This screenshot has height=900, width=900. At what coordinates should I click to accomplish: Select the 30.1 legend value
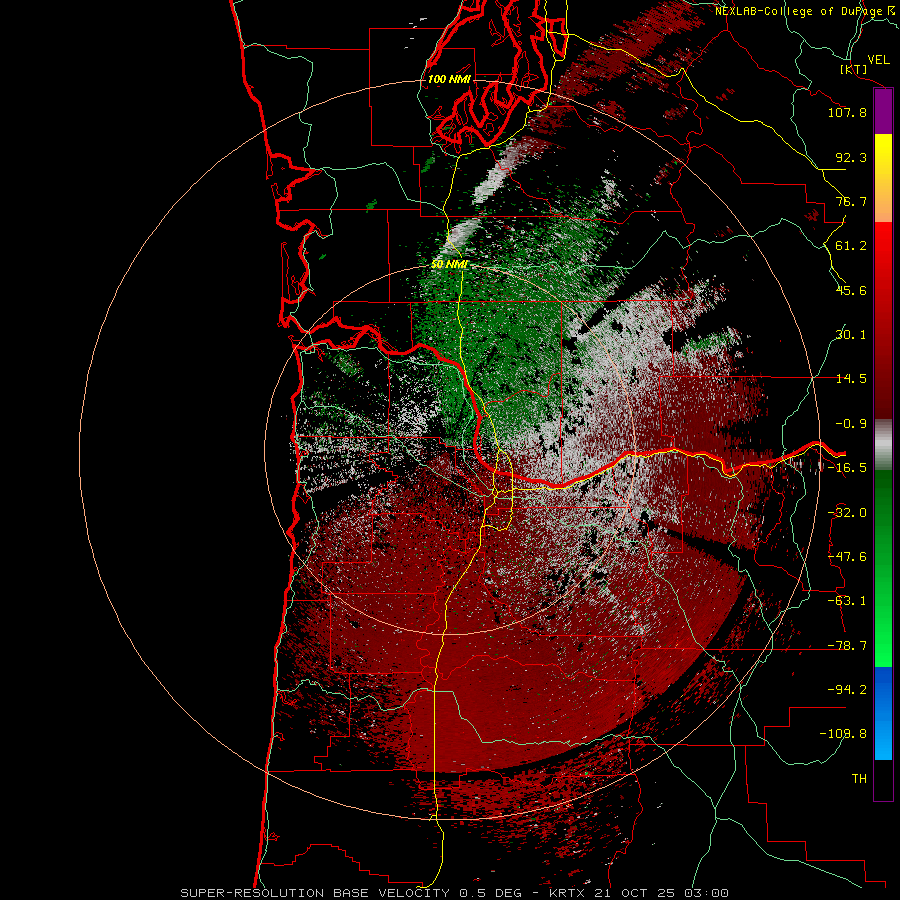tap(851, 335)
